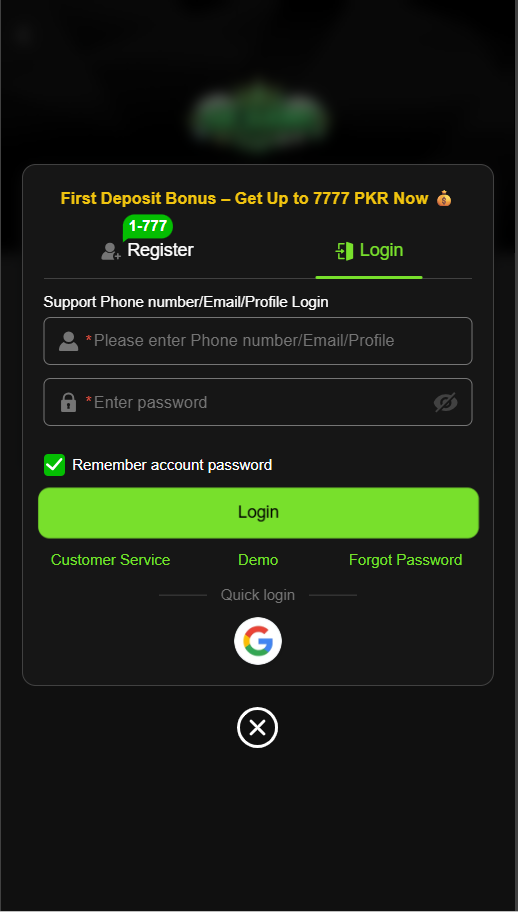
Task: Click the add-user icon beside Register
Action: [110, 251]
